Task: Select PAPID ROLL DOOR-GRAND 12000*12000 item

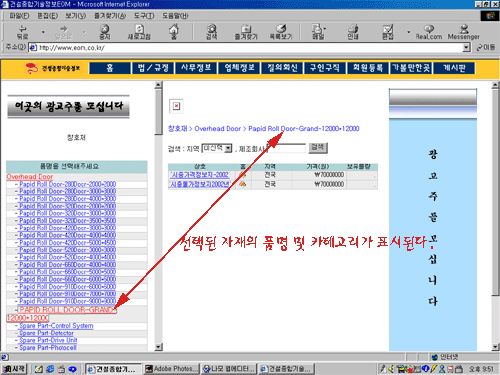Action: click(62, 314)
